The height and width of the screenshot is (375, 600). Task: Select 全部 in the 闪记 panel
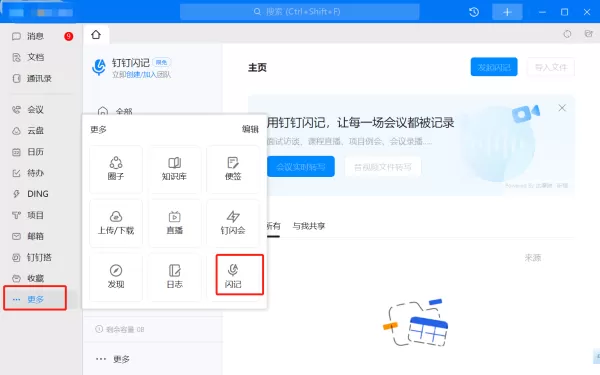124,112
